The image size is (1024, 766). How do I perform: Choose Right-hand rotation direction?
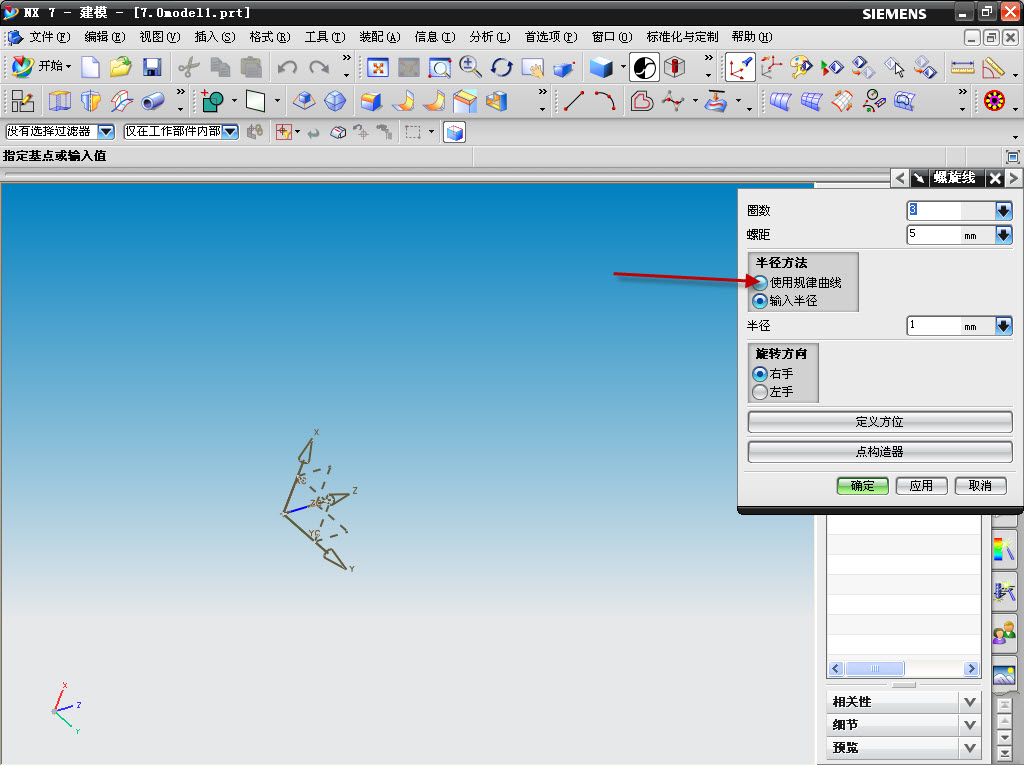[x=760, y=374]
